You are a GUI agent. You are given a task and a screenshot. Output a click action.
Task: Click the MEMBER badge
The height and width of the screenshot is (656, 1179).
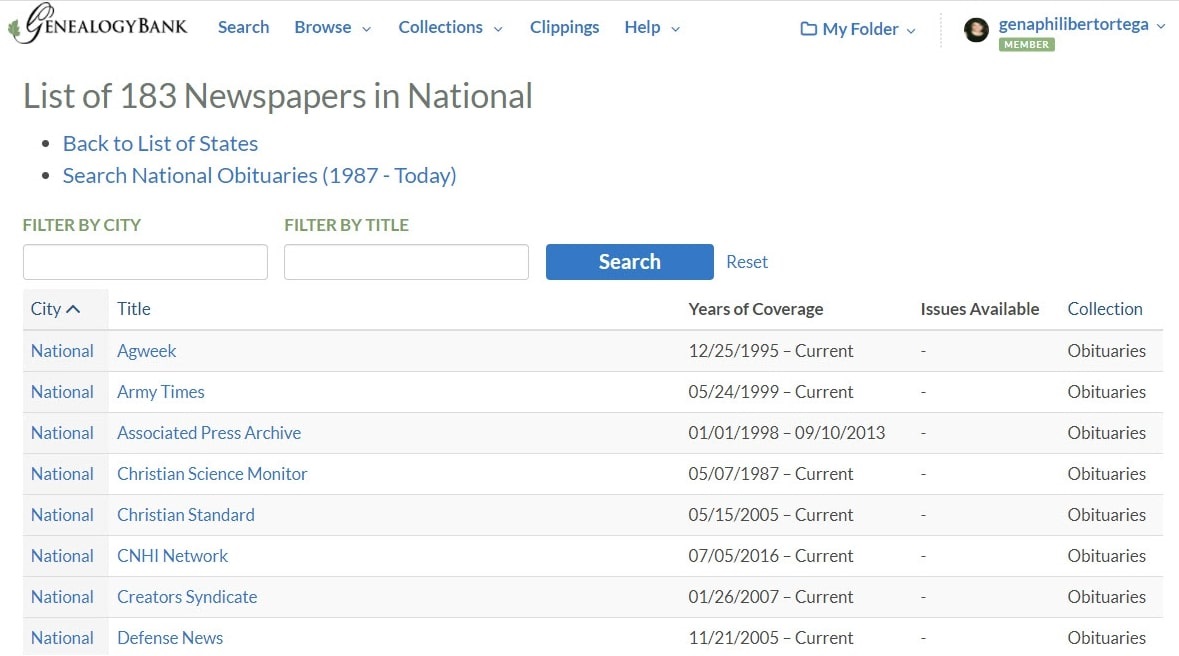click(1026, 44)
